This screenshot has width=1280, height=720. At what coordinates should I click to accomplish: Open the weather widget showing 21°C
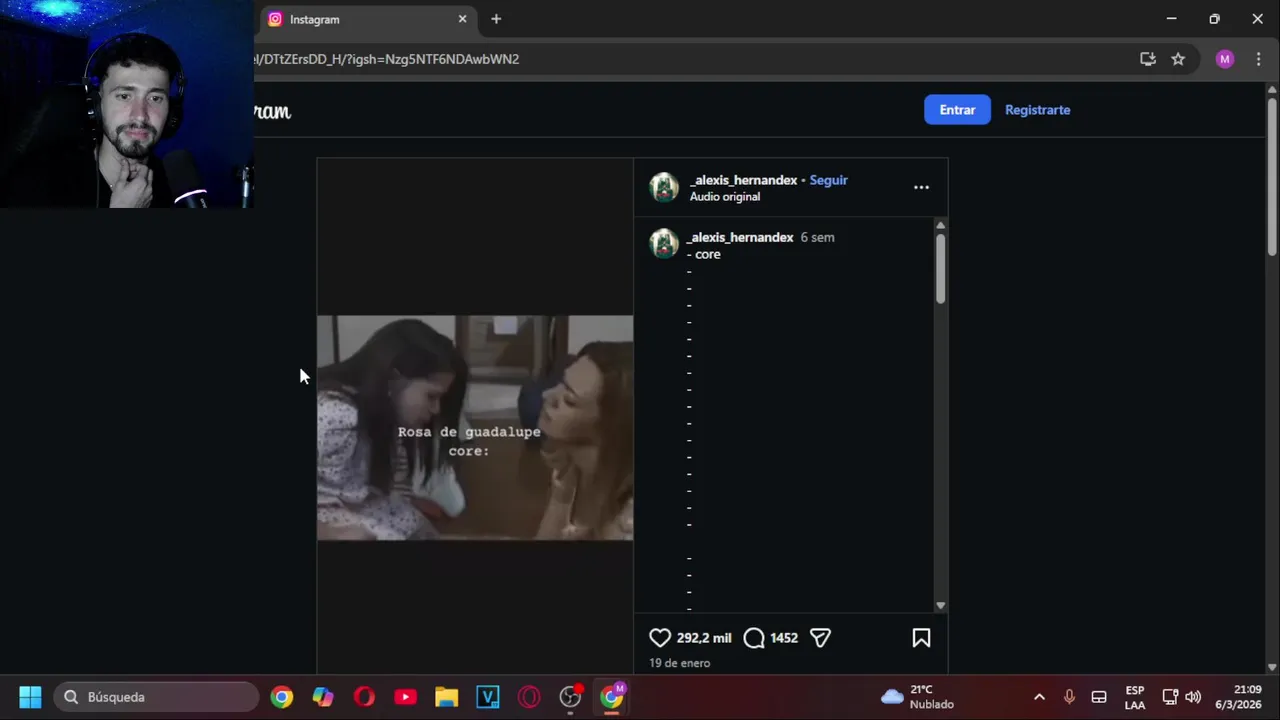(917, 697)
